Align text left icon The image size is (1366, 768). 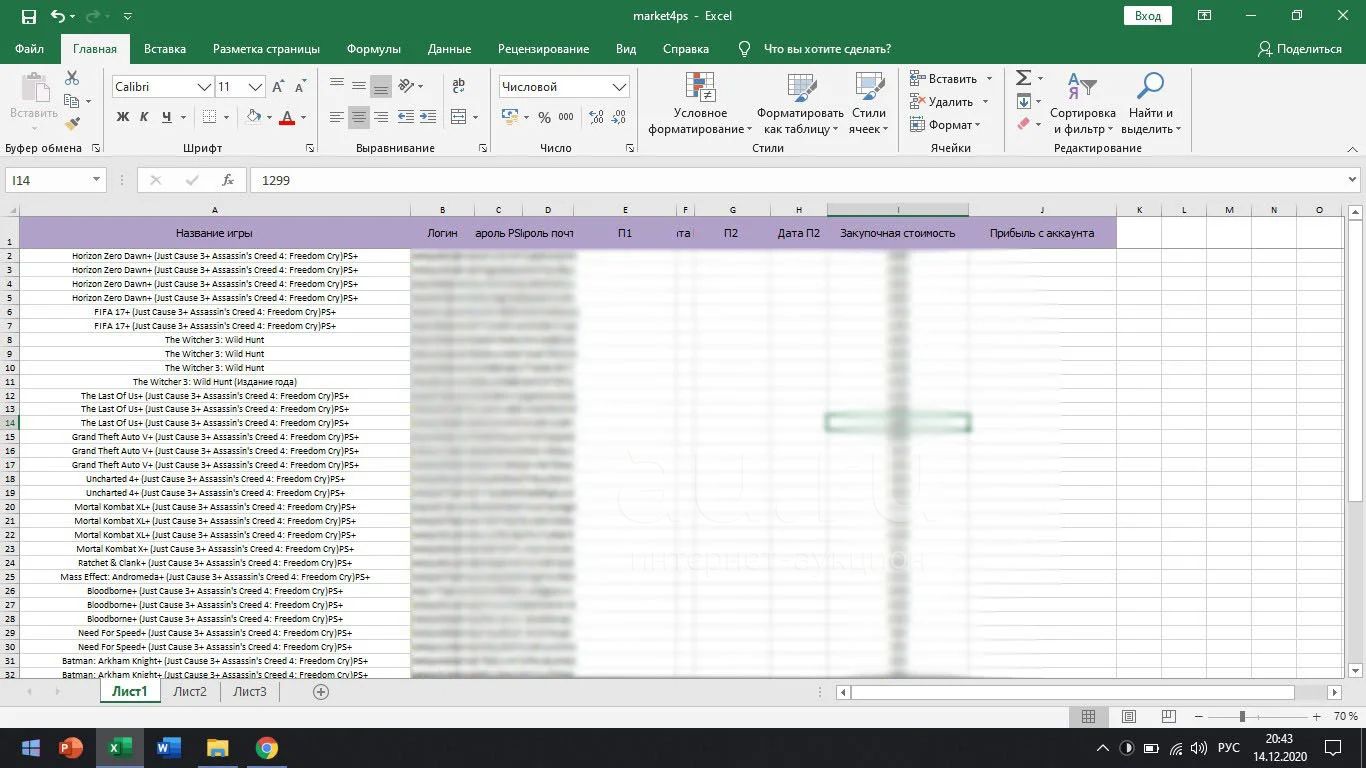coord(337,117)
